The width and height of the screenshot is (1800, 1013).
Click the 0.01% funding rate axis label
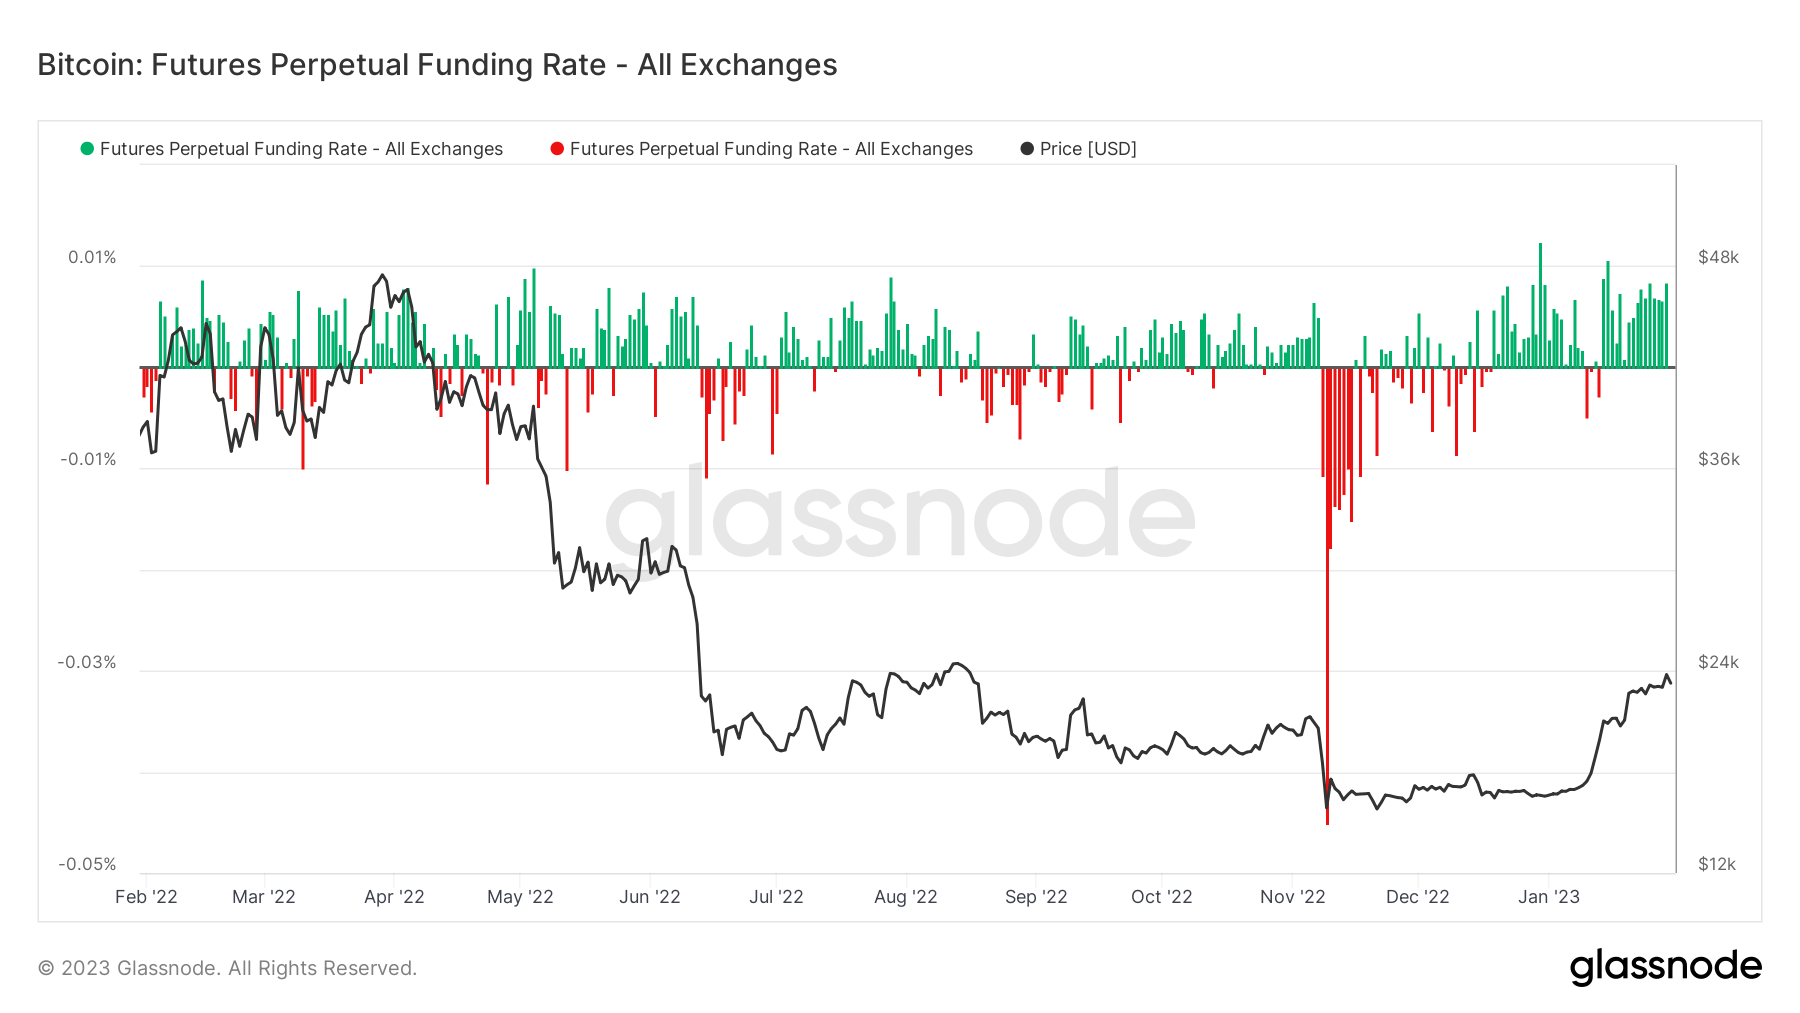[92, 257]
